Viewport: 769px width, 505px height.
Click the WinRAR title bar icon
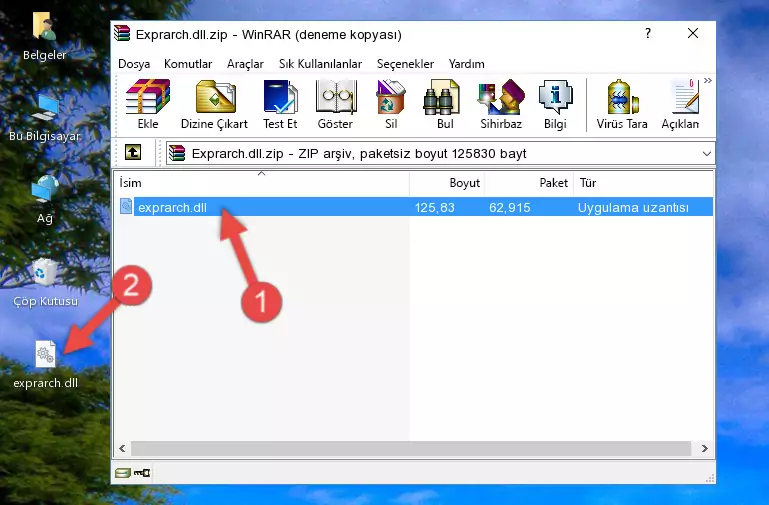tap(122, 34)
